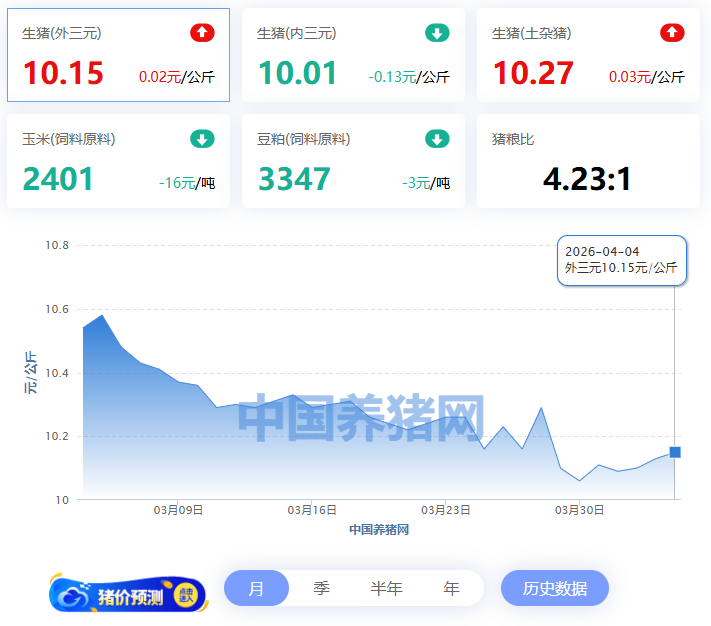This screenshot has width=711, height=626.
Task: Select the 生猪(外三元) price card
Action: point(118,56)
